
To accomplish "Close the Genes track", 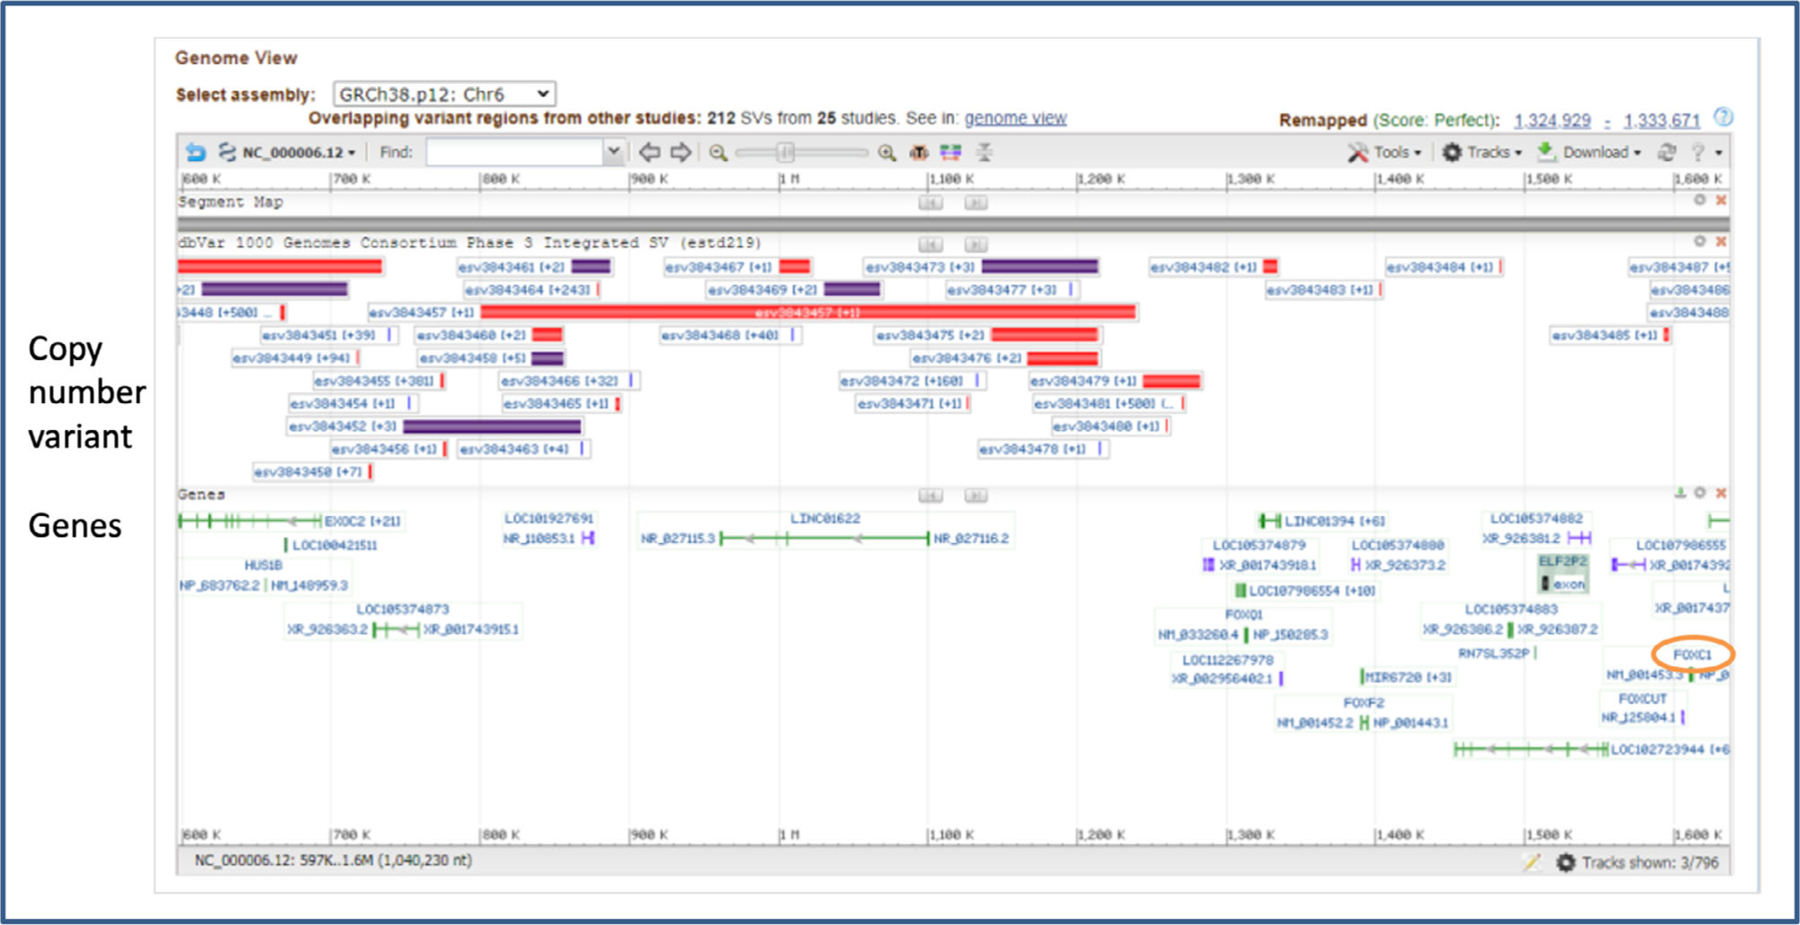I will 1721,492.
